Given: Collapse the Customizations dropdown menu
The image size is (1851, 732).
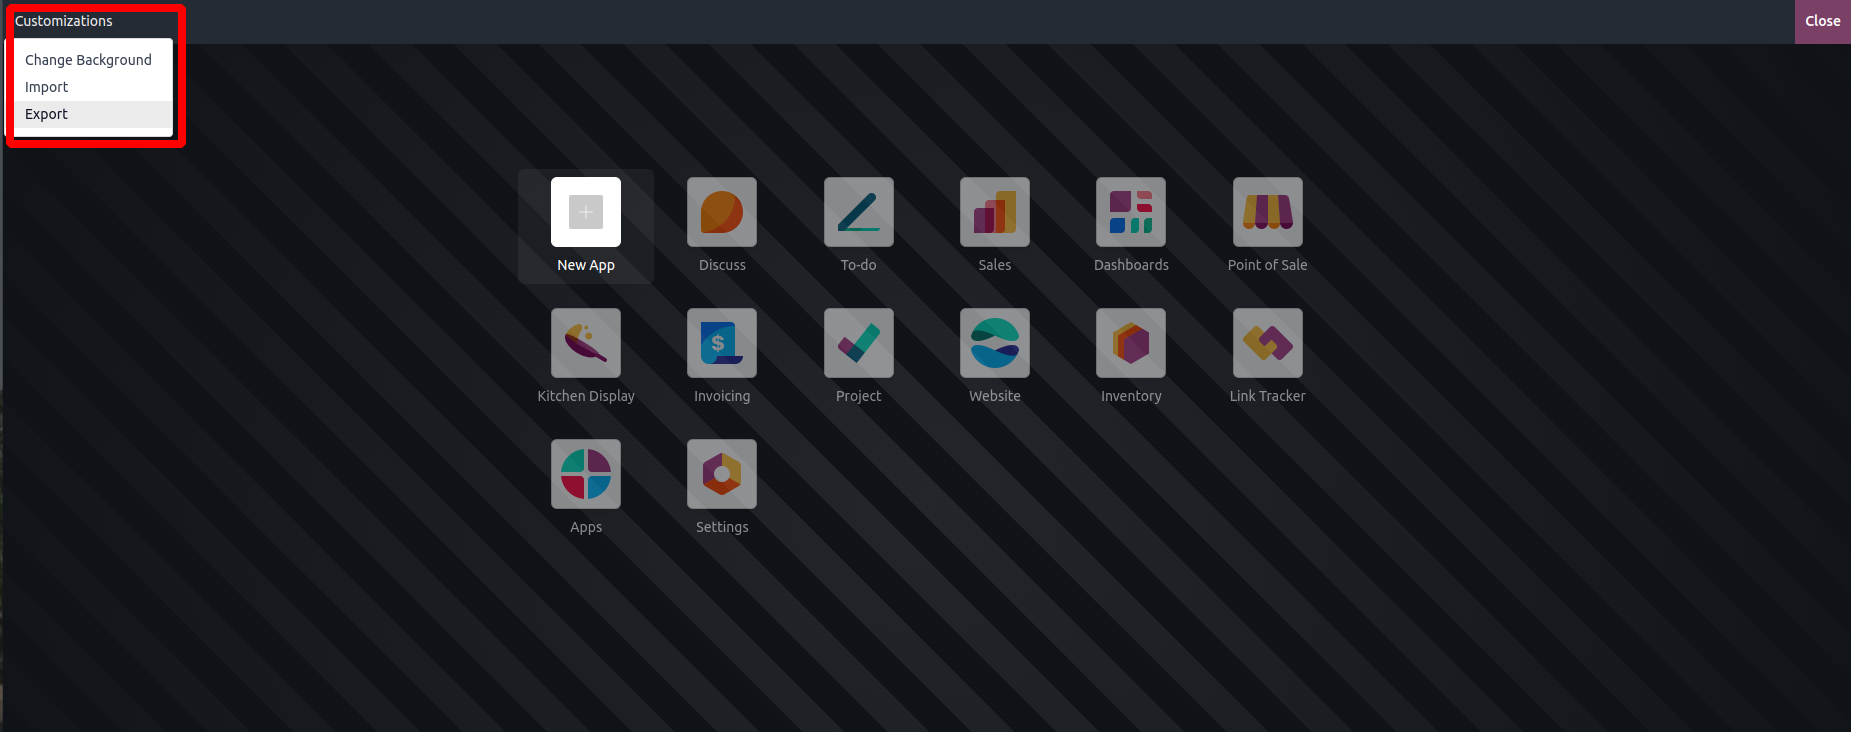Looking at the screenshot, I should pos(64,21).
